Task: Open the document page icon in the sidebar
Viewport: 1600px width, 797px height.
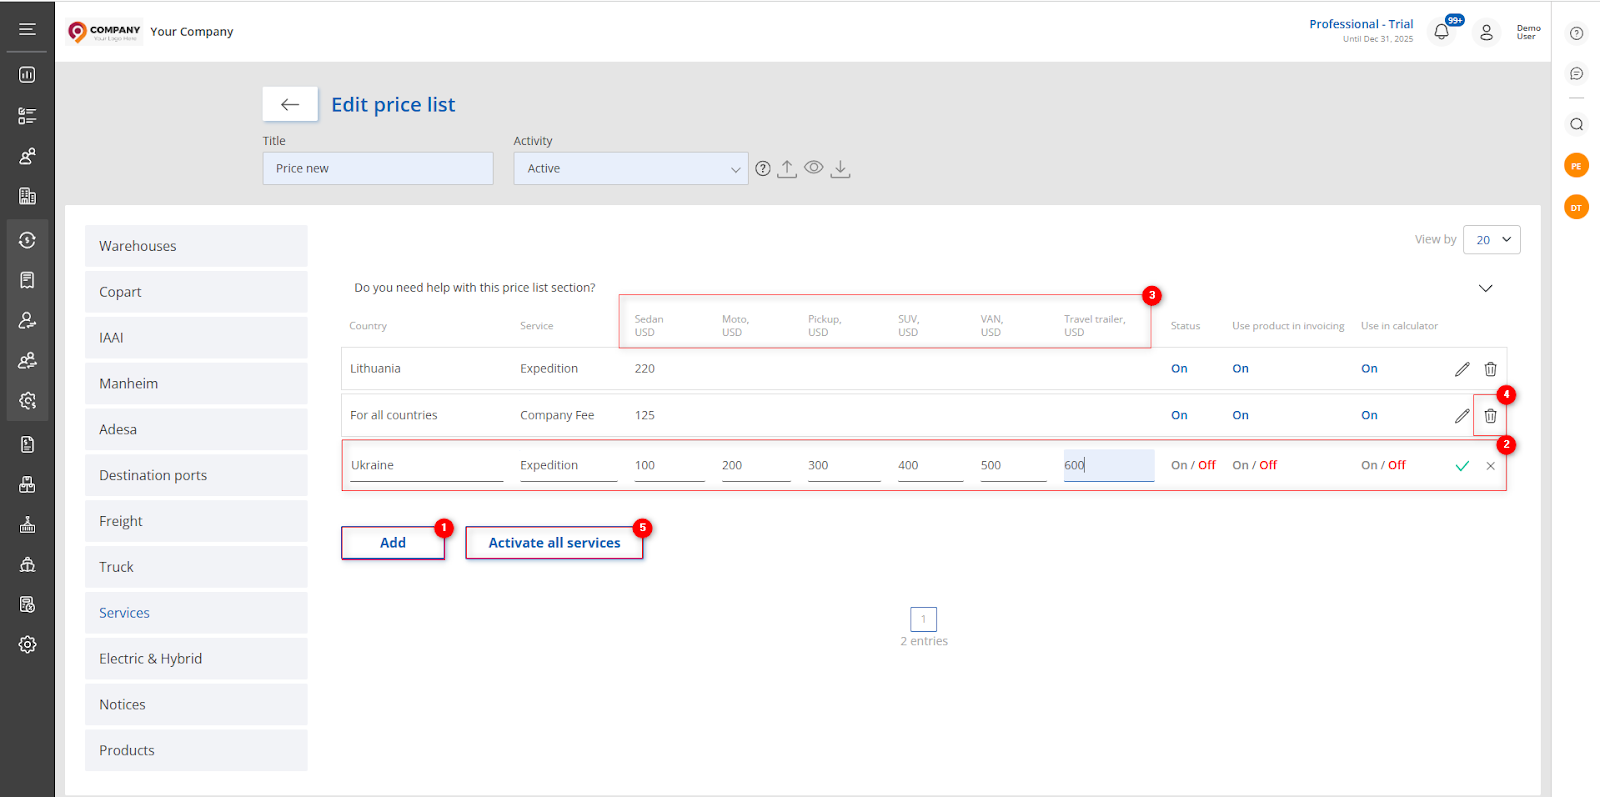Action: (27, 444)
